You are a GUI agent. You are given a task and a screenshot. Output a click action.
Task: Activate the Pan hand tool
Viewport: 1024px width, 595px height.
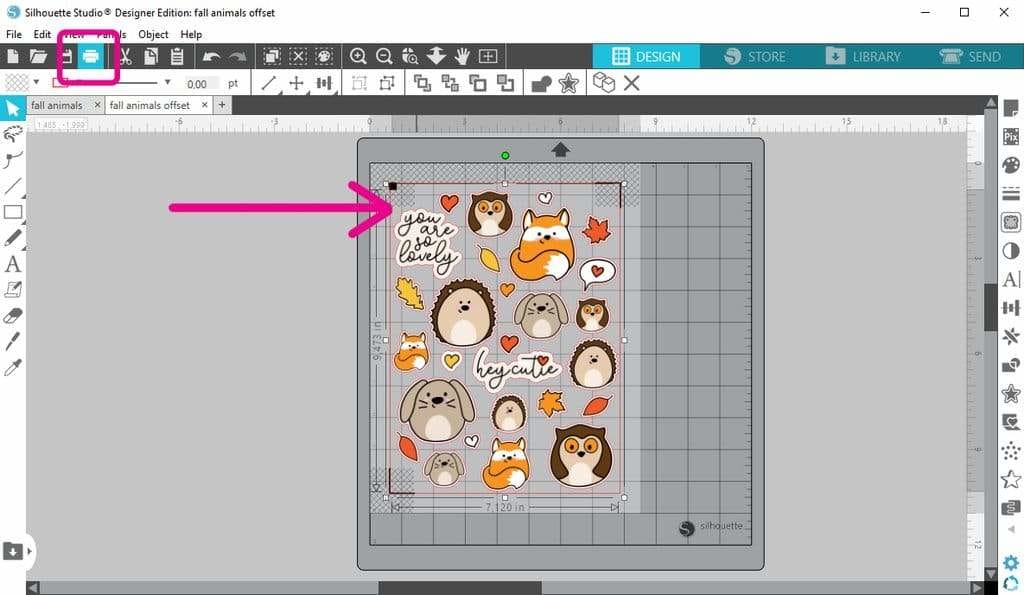462,57
